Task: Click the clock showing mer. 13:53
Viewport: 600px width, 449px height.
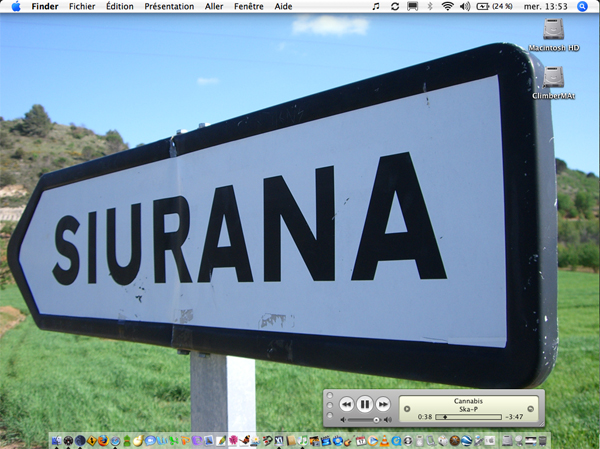Action: click(548, 6)
